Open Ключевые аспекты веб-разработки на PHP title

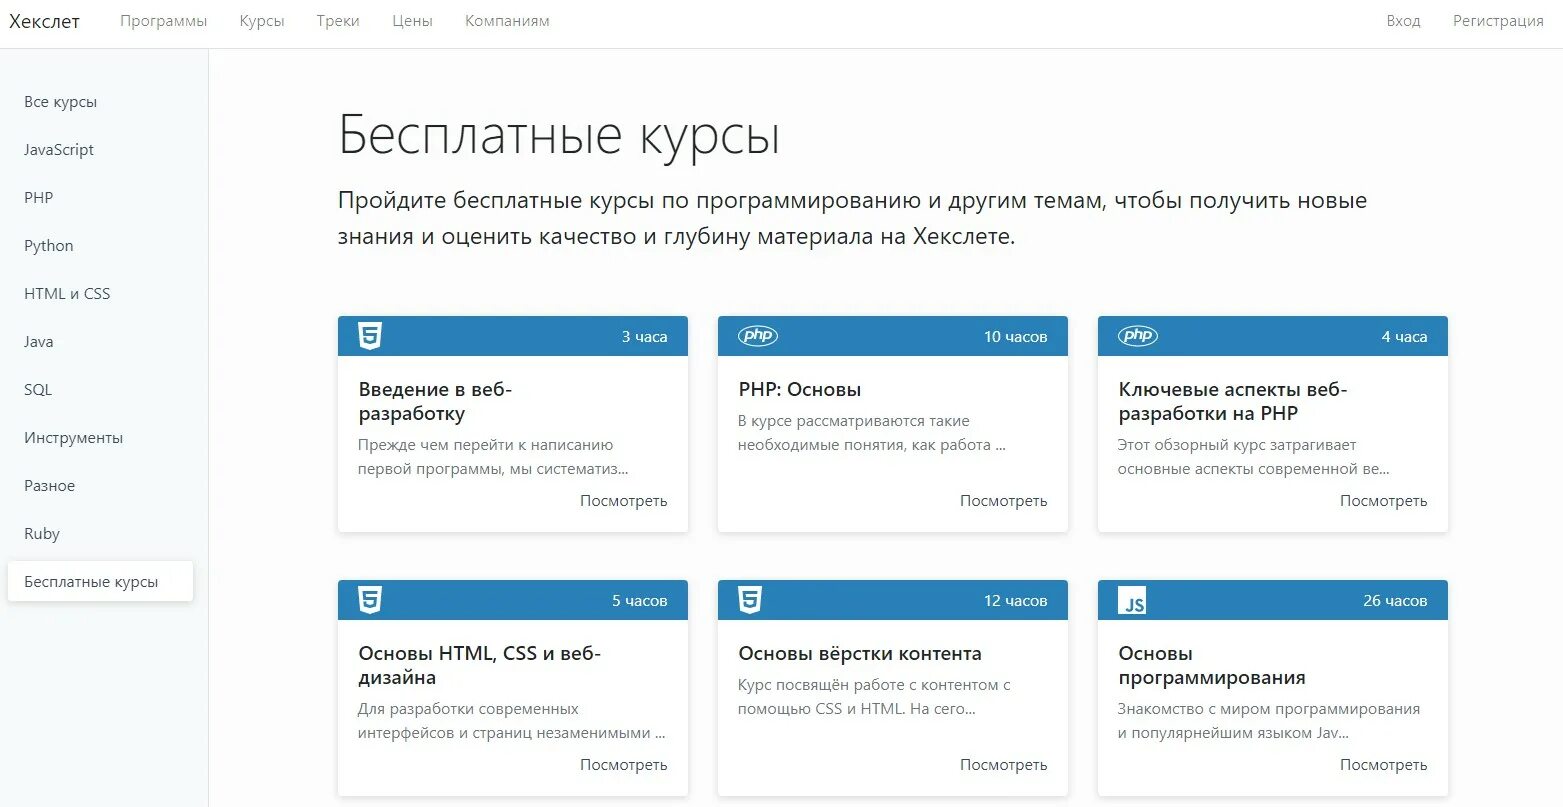click(x=1233, y=402)
